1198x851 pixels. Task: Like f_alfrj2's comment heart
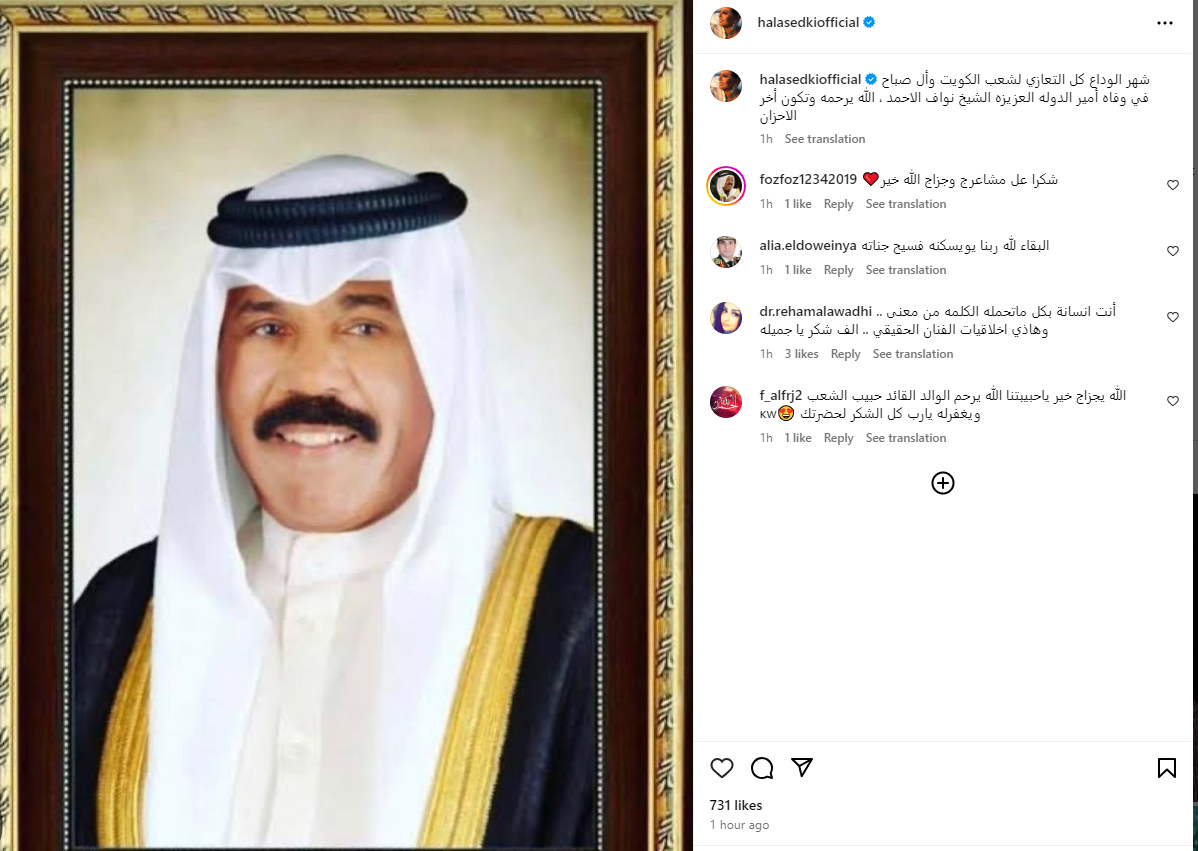coord(1173,400)
